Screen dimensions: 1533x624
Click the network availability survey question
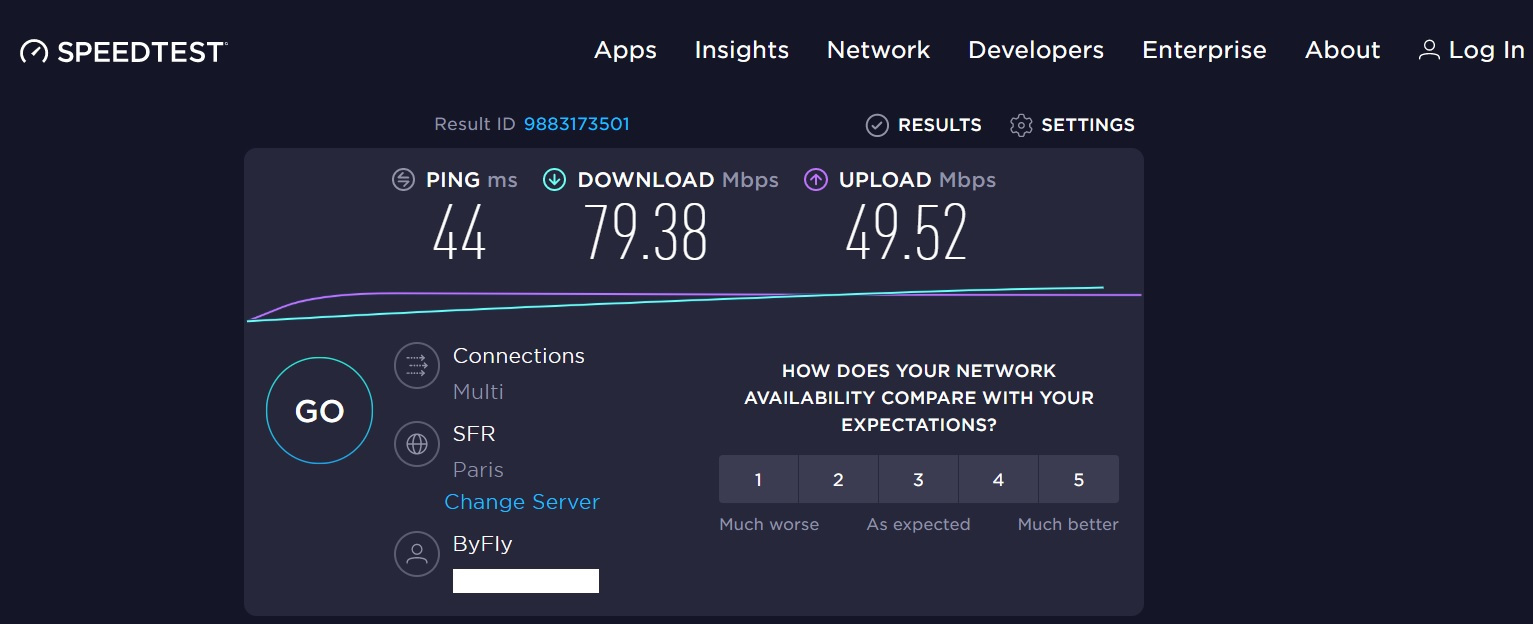919,397
